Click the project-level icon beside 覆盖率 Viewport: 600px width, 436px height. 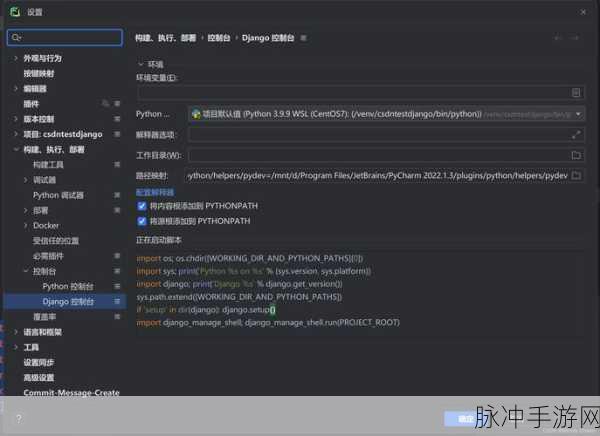117,317
